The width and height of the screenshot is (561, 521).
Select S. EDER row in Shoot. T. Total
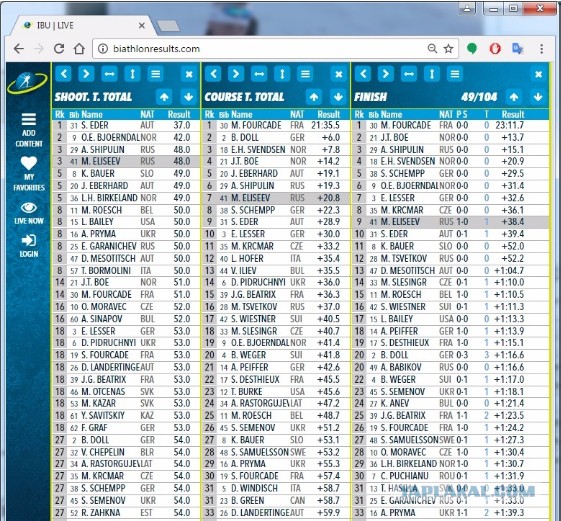click(x=126, y=125)
